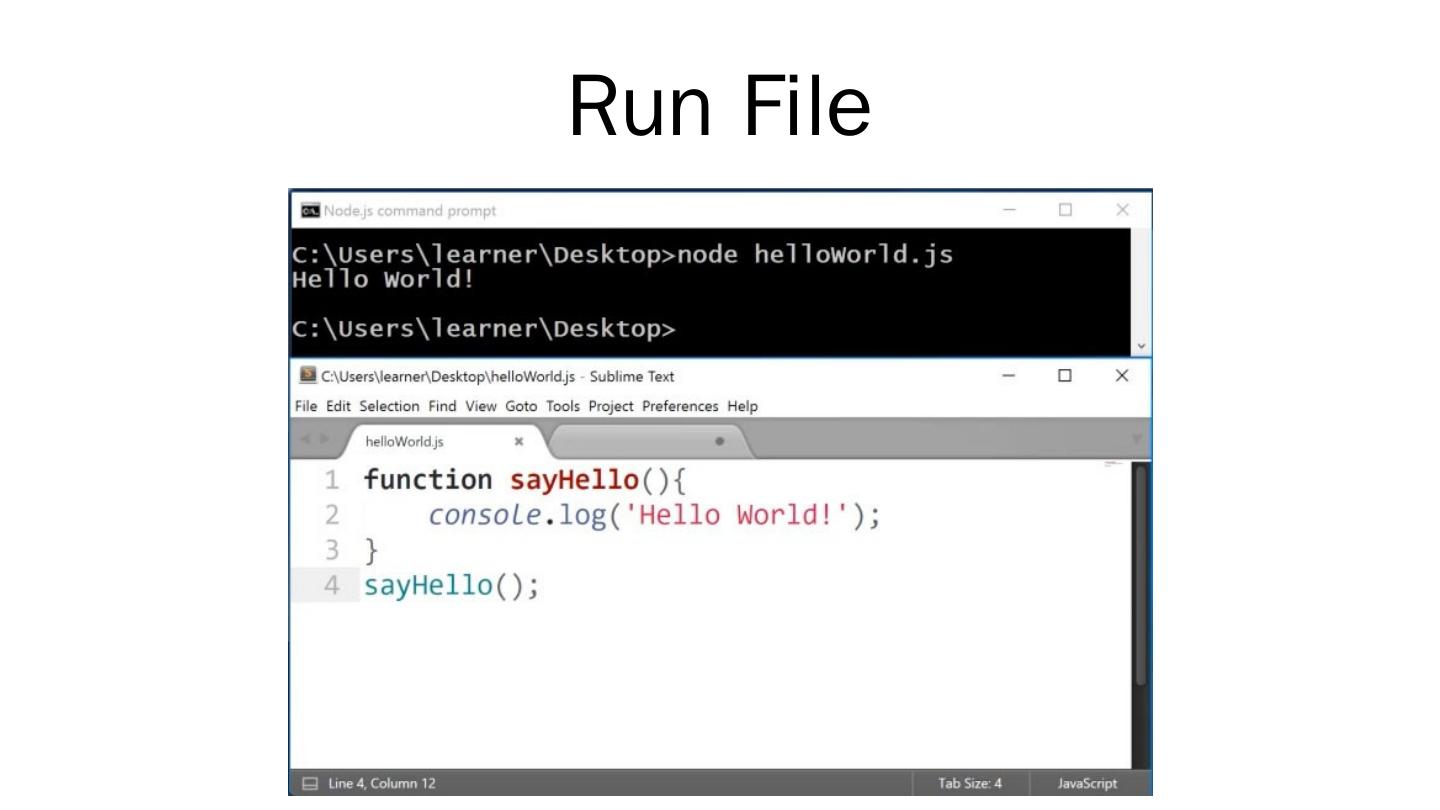The image size is (1440, 810).
Task: Minimize the Node.js command prompt window
Action: pyautogui.click(x=1009, y=210)
